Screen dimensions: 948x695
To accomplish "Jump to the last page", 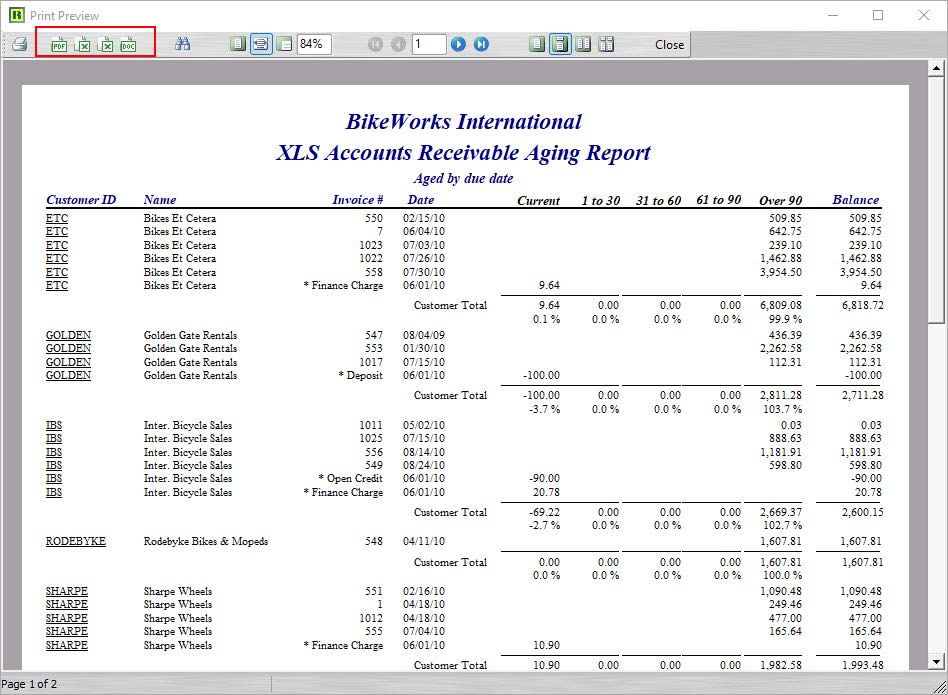I will [x=481, y=44].
